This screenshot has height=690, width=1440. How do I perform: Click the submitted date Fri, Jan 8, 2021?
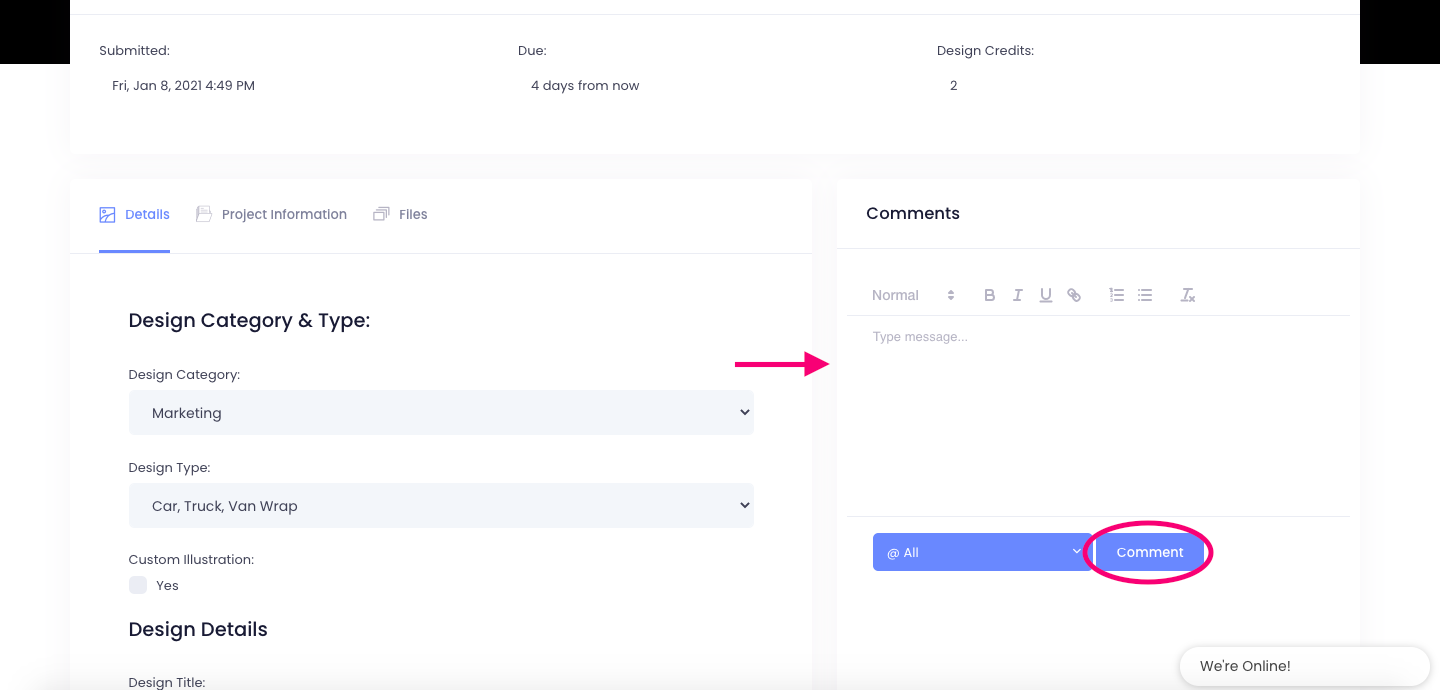point(183,86)
